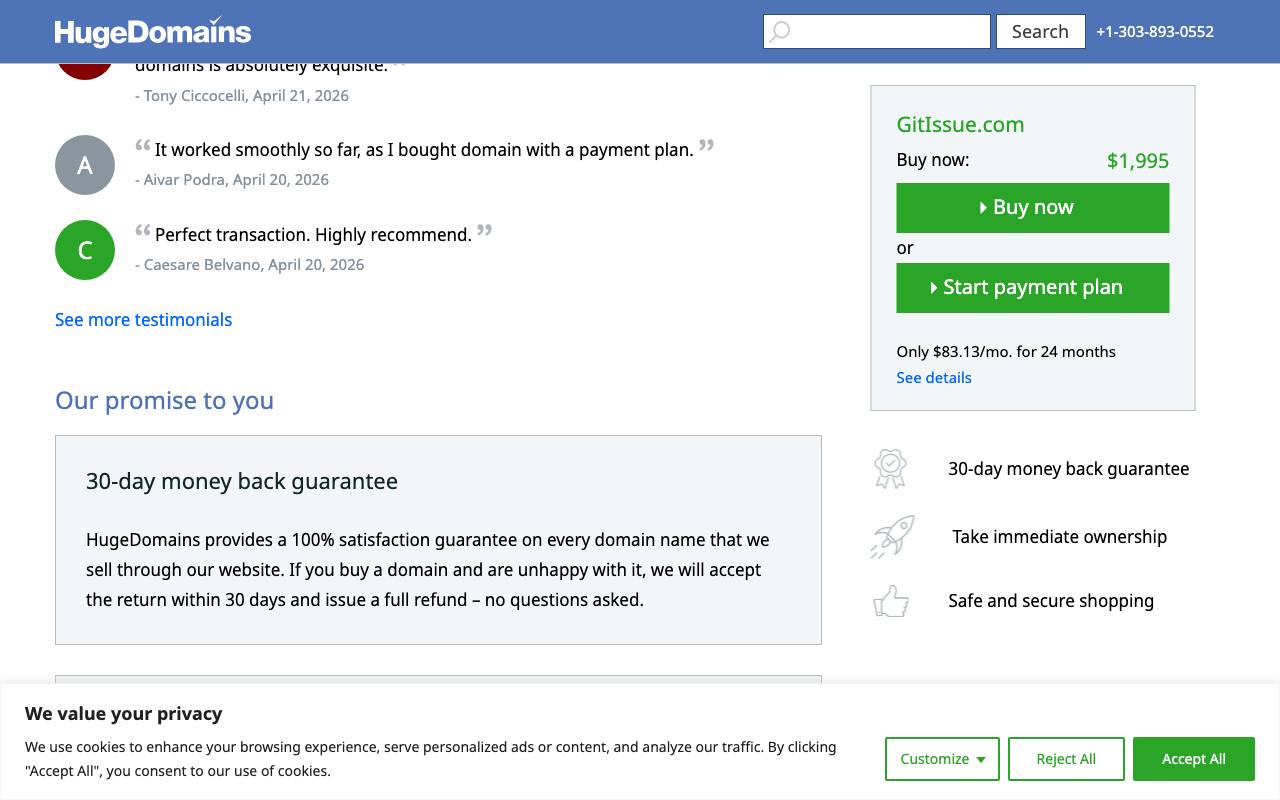Click the gray 'A' reviewer avatar
Viewport: 1280px width, 800px height.
pos(85,165)
